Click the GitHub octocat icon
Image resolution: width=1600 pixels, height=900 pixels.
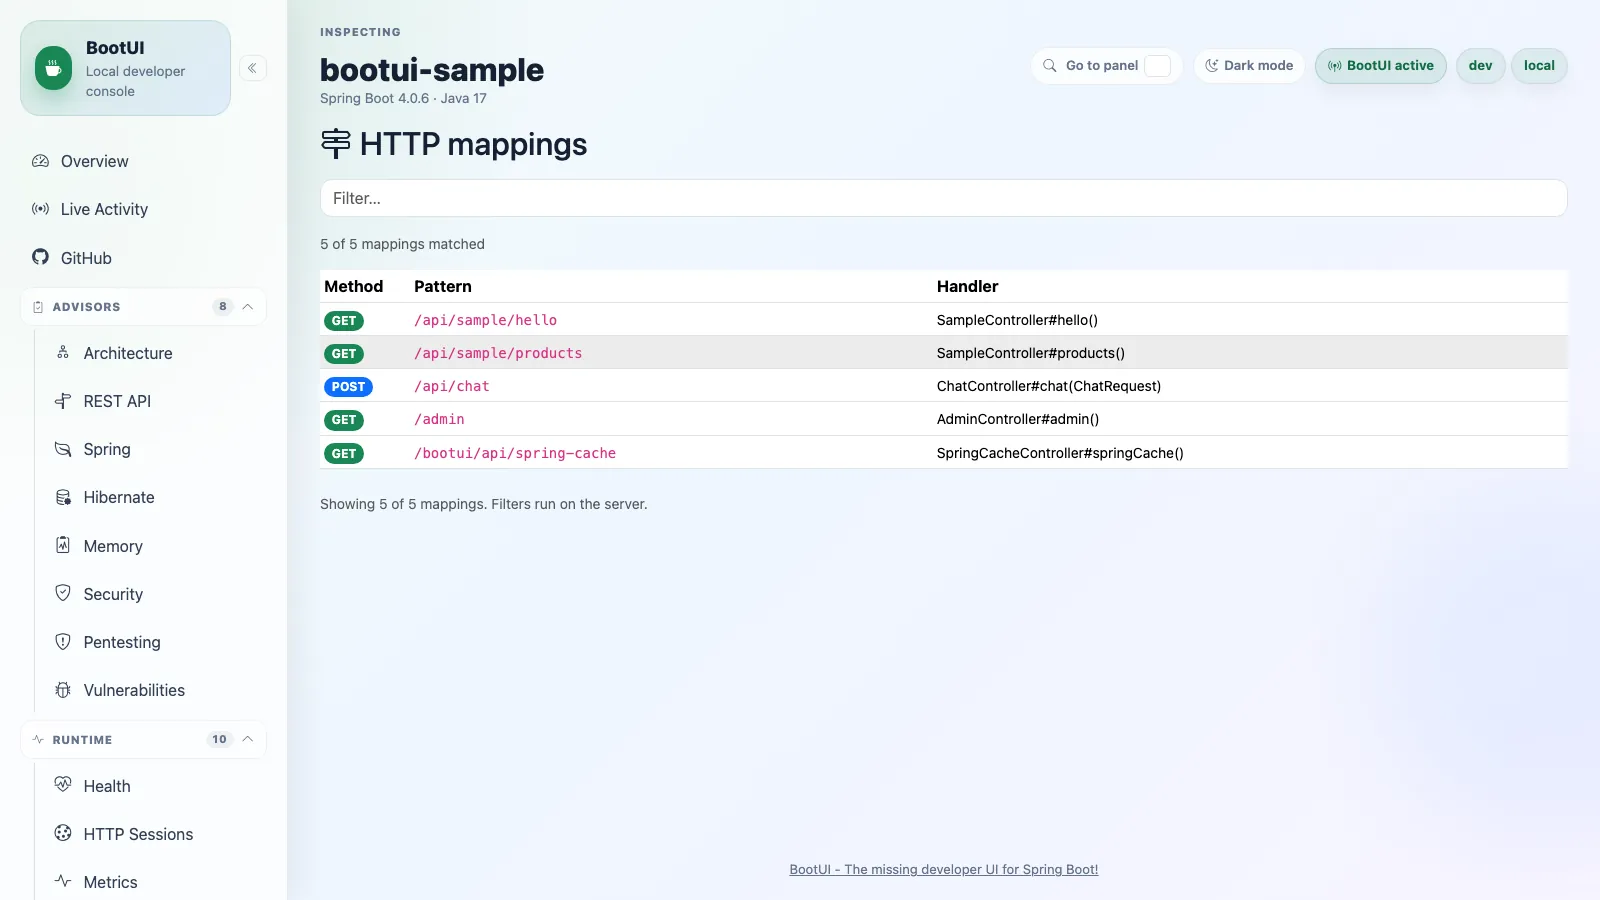click(40, 257)
